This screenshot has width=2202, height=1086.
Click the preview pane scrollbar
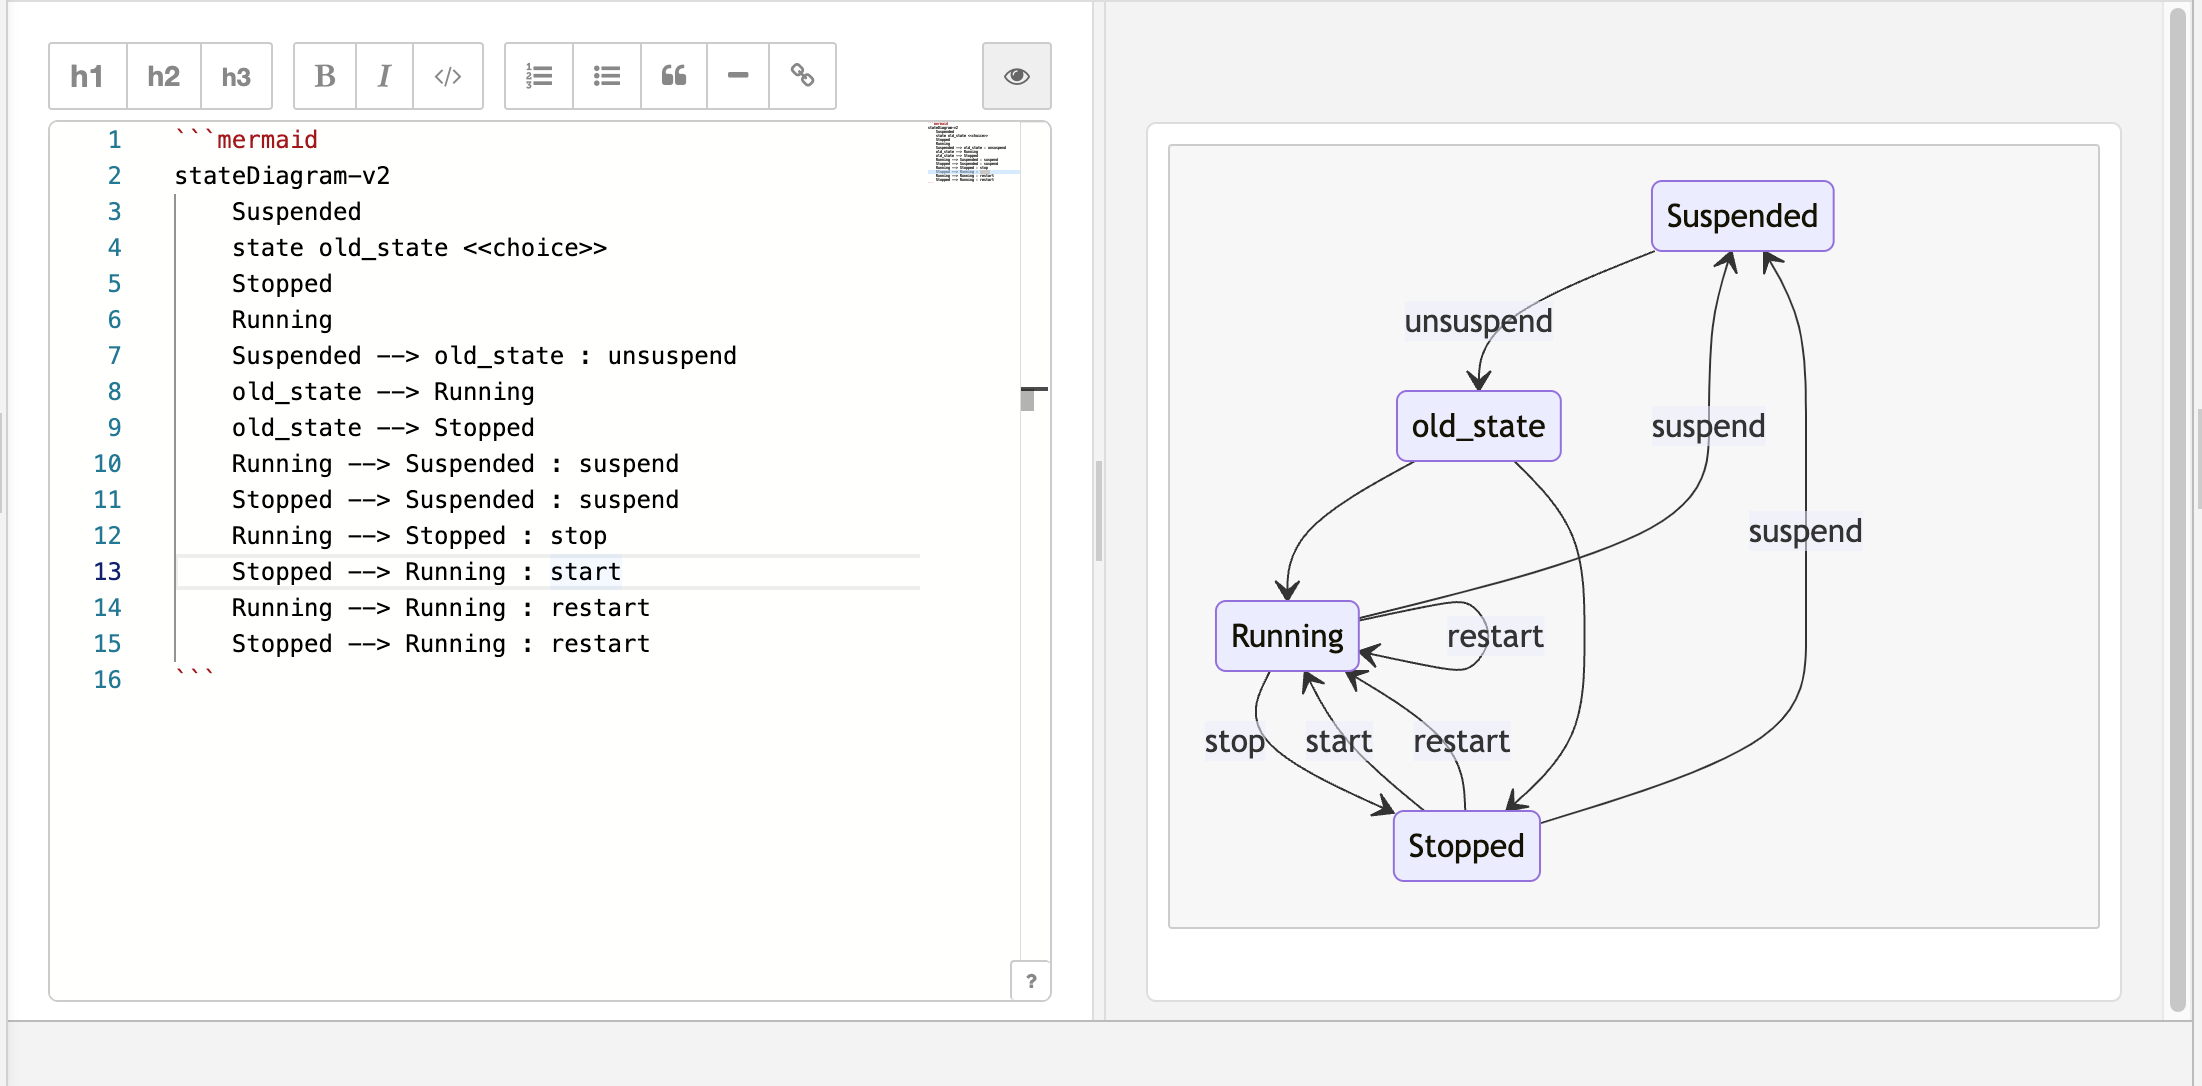coord(2178,510)
